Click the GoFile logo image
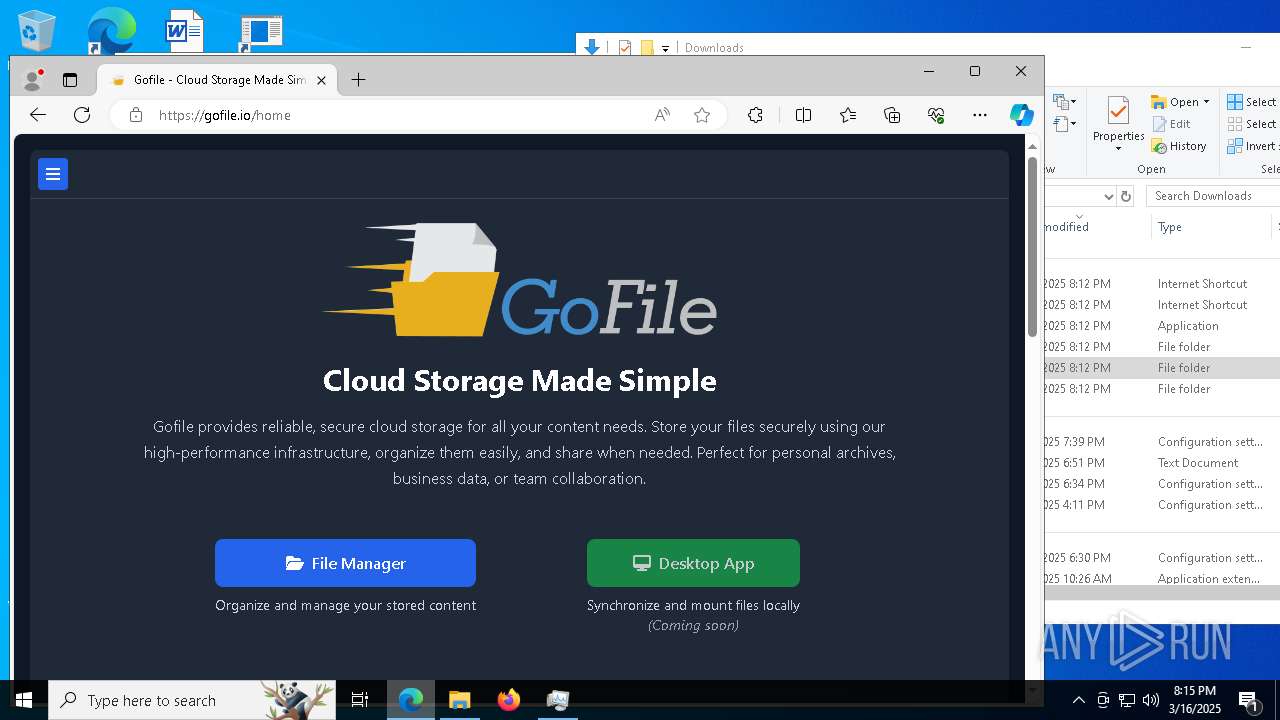 pyautogui.click(x=520, y=280)
